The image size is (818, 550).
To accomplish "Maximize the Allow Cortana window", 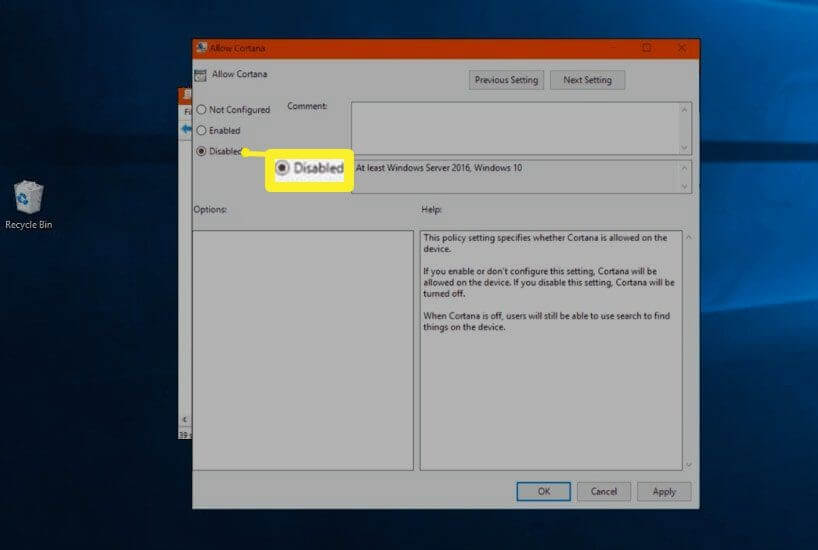I will click(x=647, y=48).
